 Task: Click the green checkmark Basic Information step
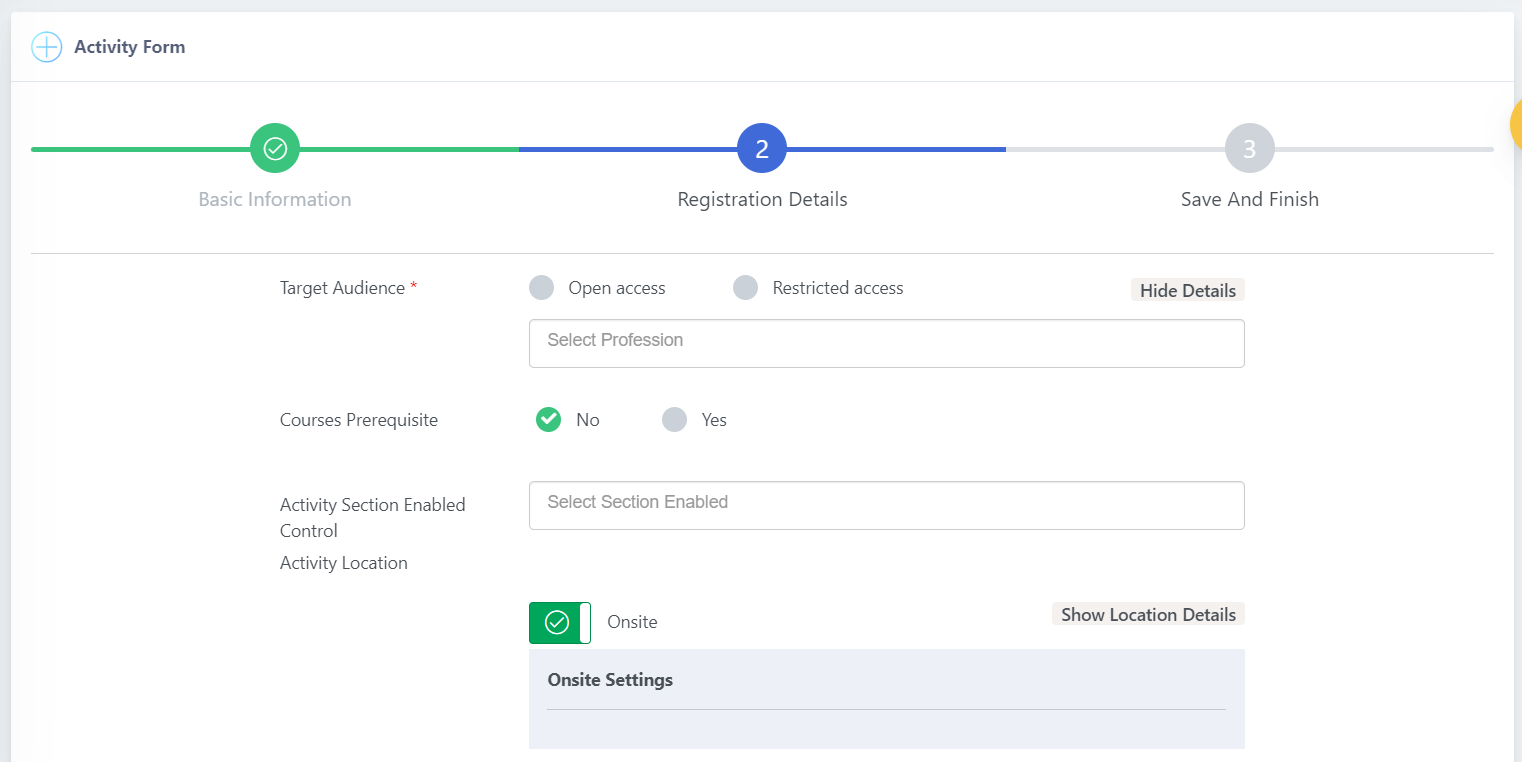pos(275,148)
